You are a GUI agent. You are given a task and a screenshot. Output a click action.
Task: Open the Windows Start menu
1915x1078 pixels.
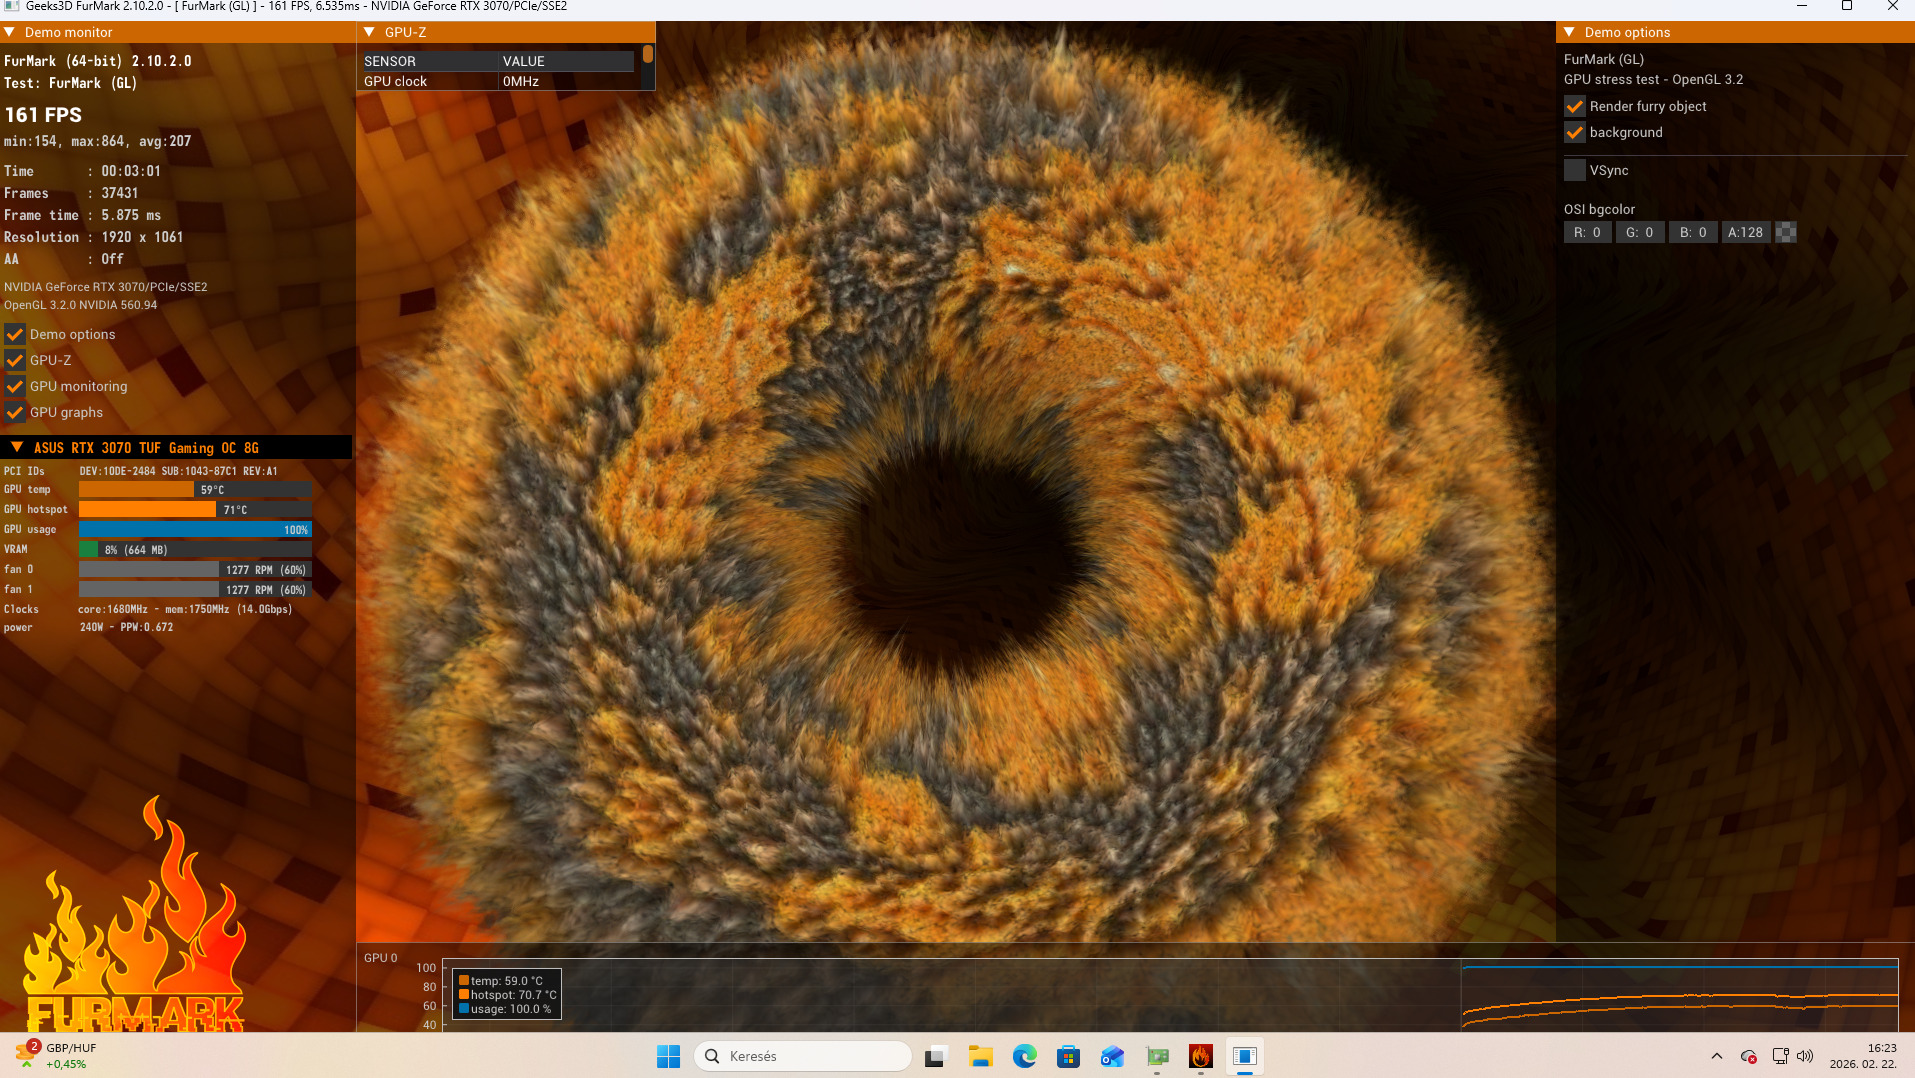point(668,1056)
